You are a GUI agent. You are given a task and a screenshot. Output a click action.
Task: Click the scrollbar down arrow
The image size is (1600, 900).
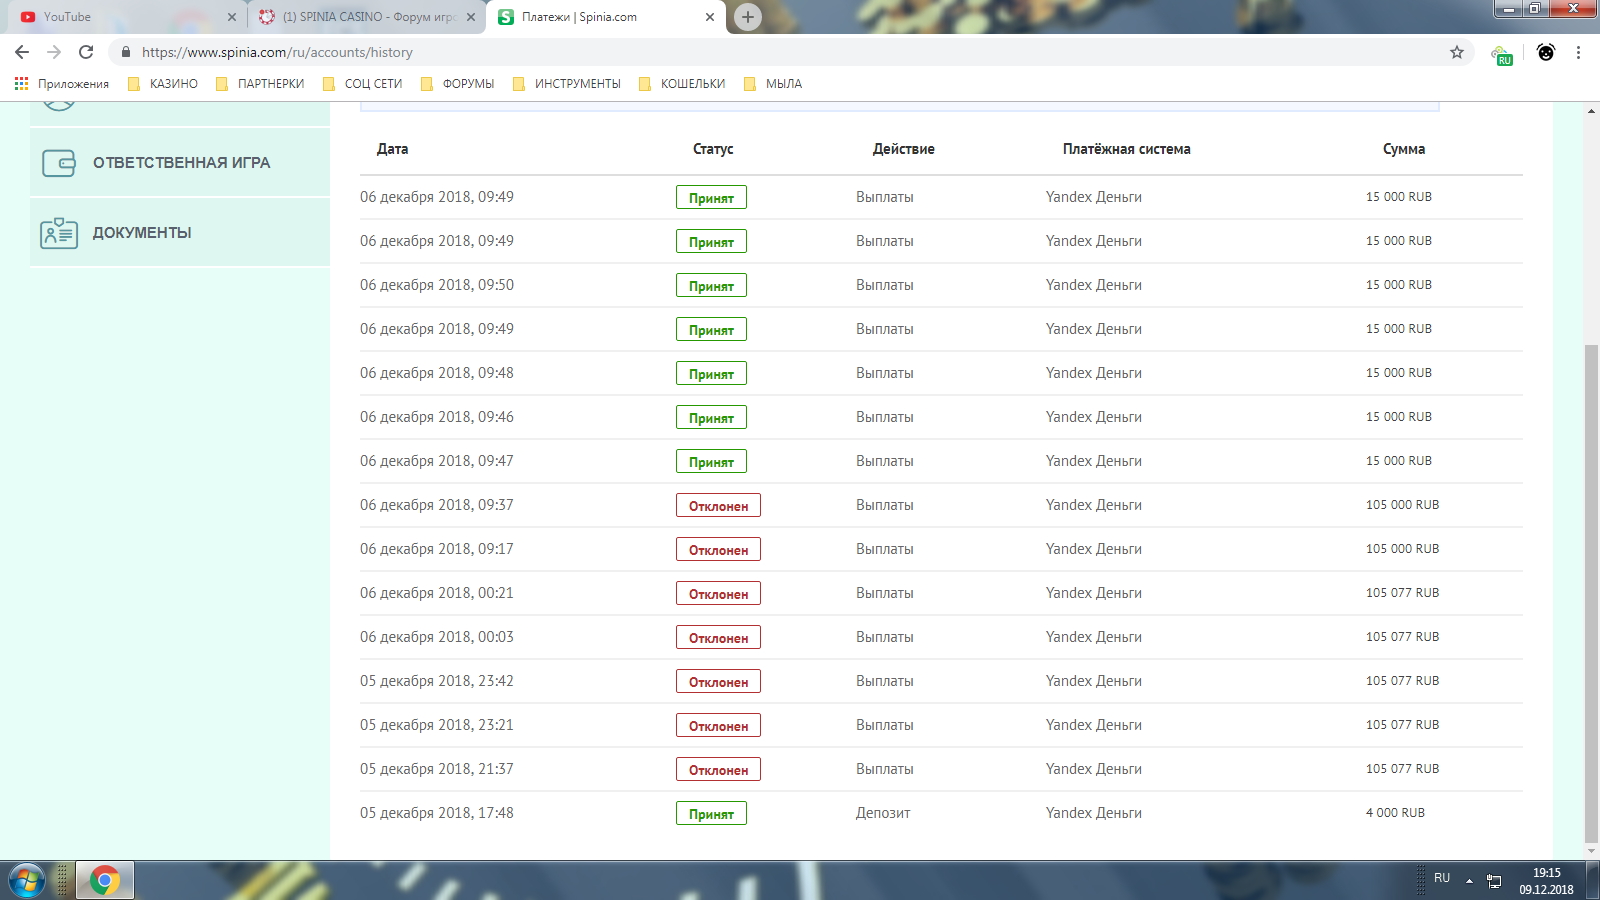pyautogui.click(x=1591, y=851)
